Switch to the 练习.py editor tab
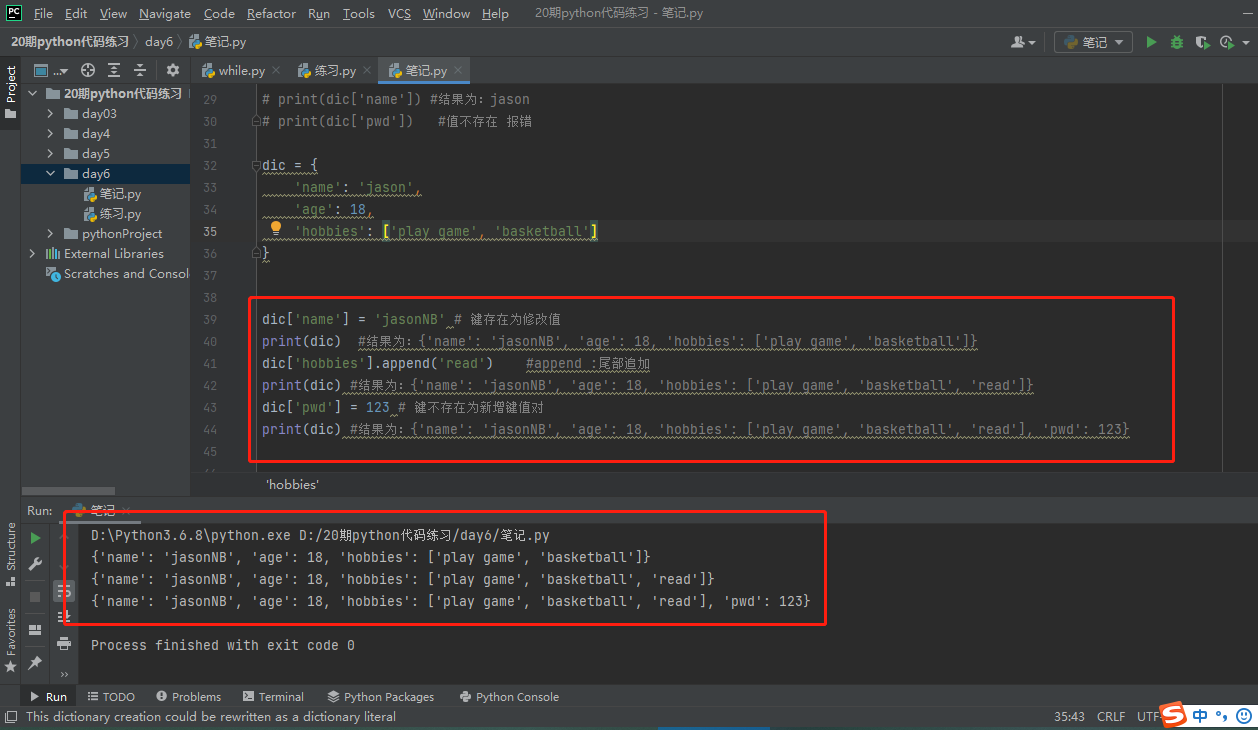 335,70
